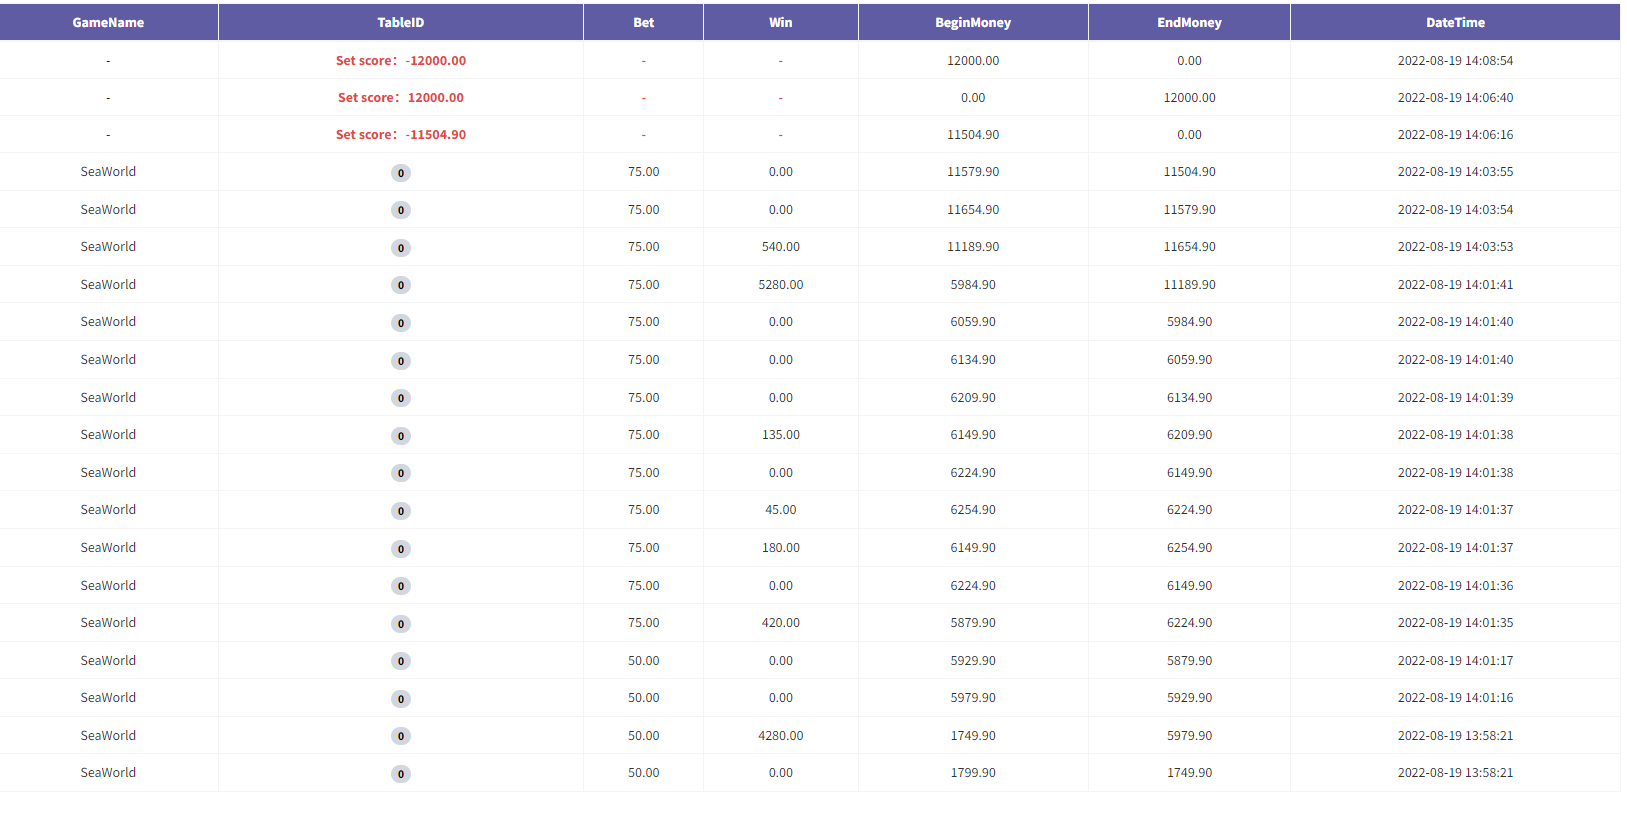Viewport: 1627px width, 816px height.
Task: Click the DateTime column header
Action: click(1455, 22)
